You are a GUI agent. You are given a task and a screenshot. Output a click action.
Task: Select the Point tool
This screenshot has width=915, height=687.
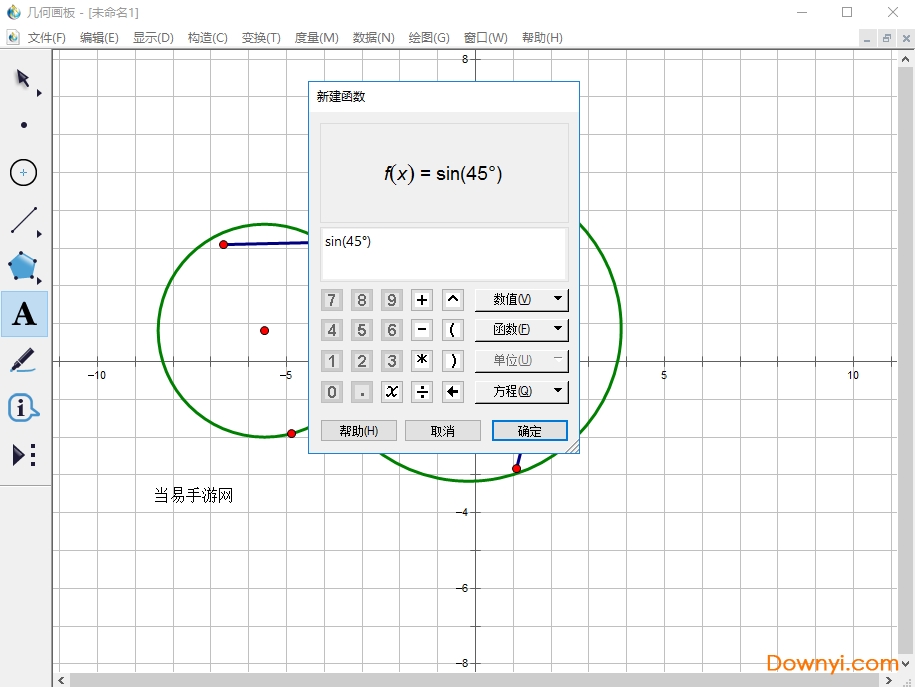tap(24, 125)
